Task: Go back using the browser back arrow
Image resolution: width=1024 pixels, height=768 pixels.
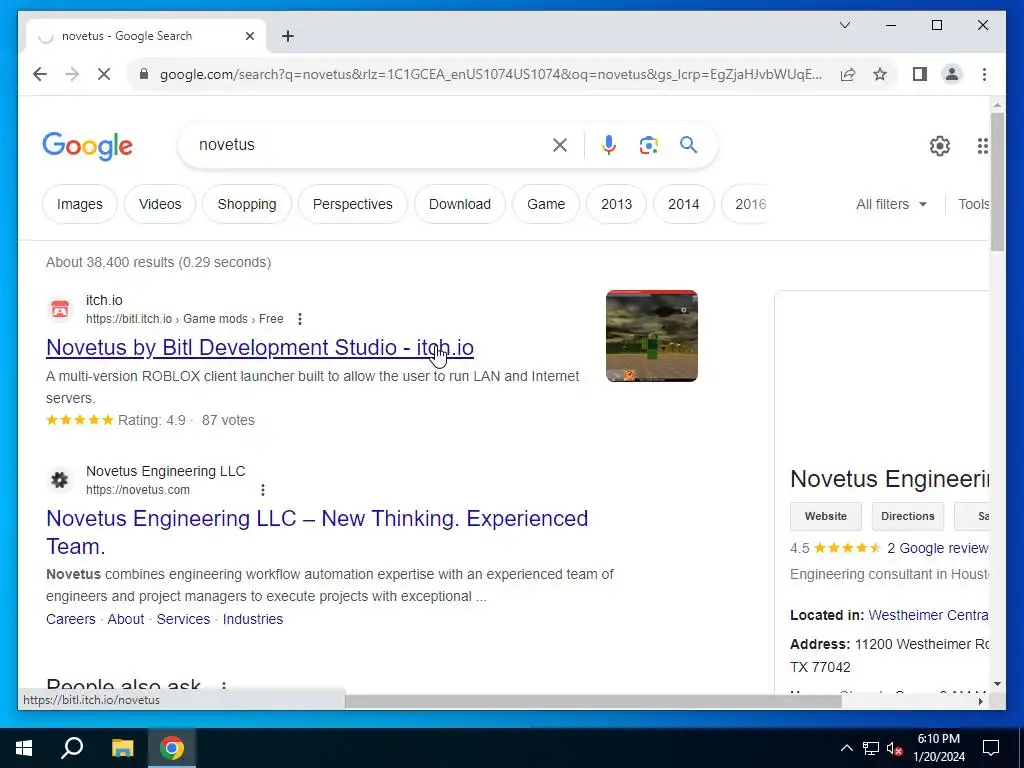Action: pyautogui.click(x=40, y=74)
